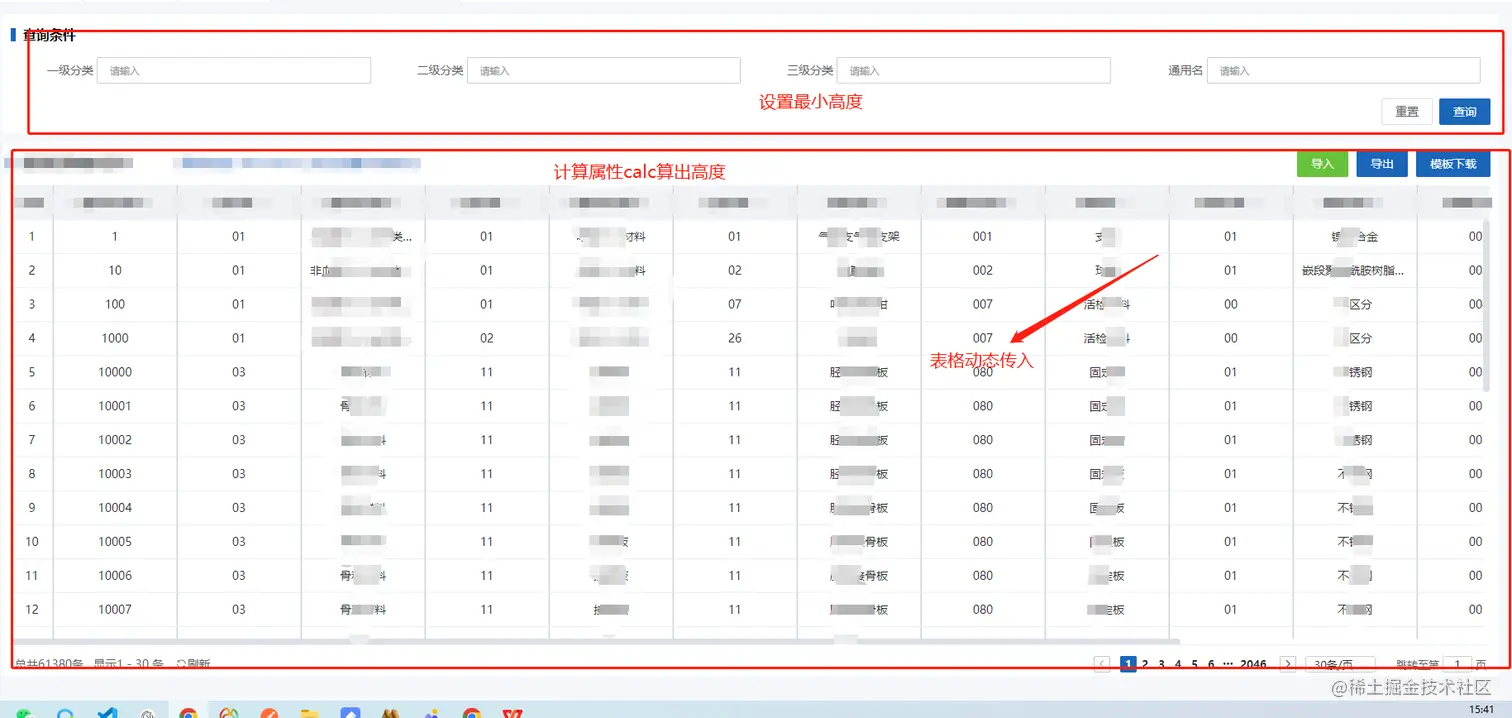
Task: Click the 通用名 input field
Action: 1344,70
